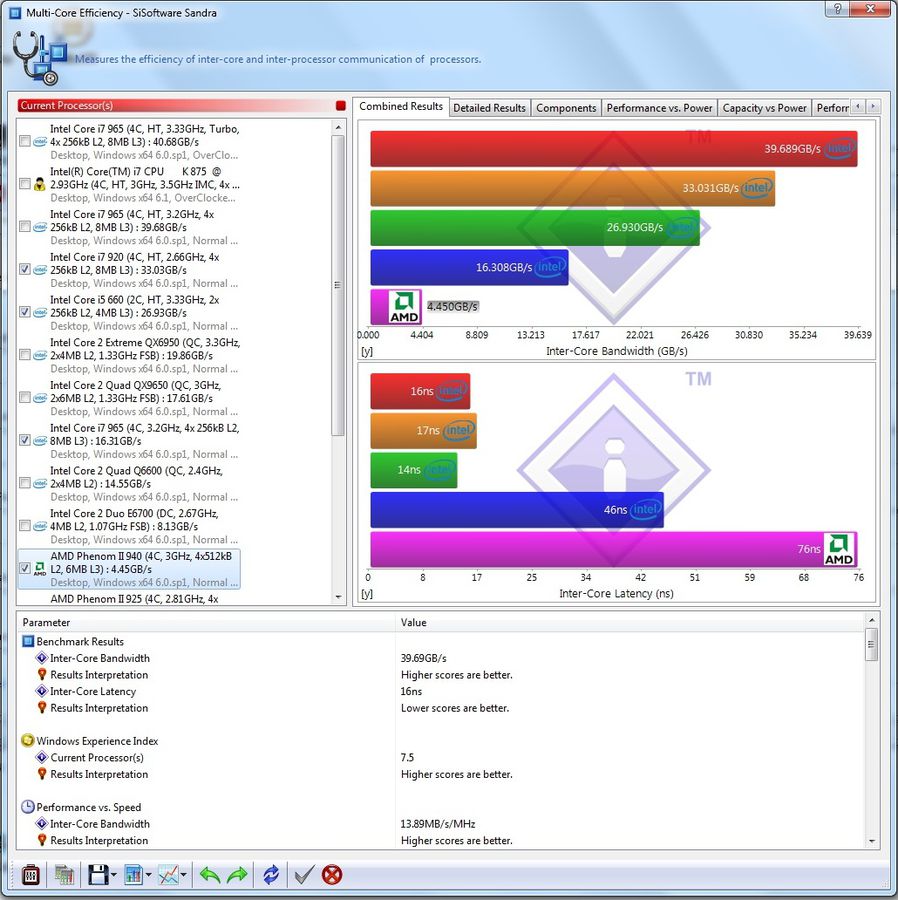Check the Core 2 Quad QX9650 checkbox

[x=25, y=398]
